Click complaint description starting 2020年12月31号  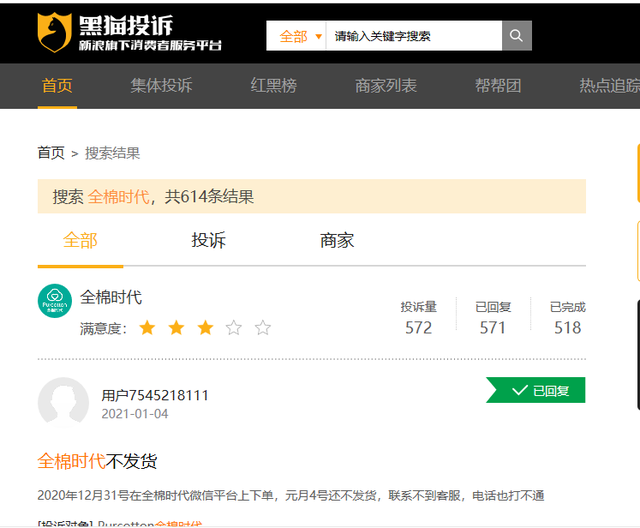pyautogui.click(x=291, y=495)
